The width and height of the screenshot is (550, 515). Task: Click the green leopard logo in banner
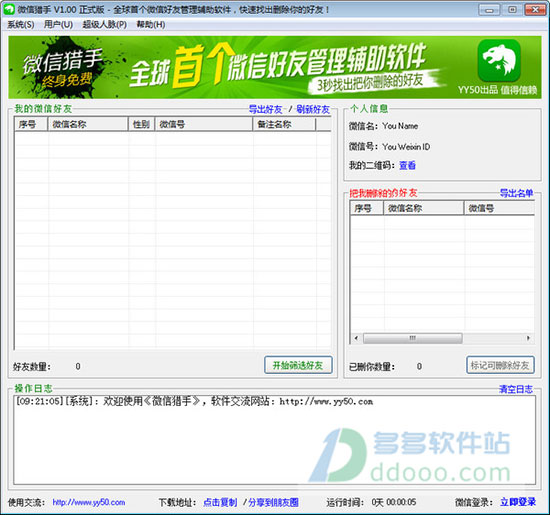[x=499, y=60]
